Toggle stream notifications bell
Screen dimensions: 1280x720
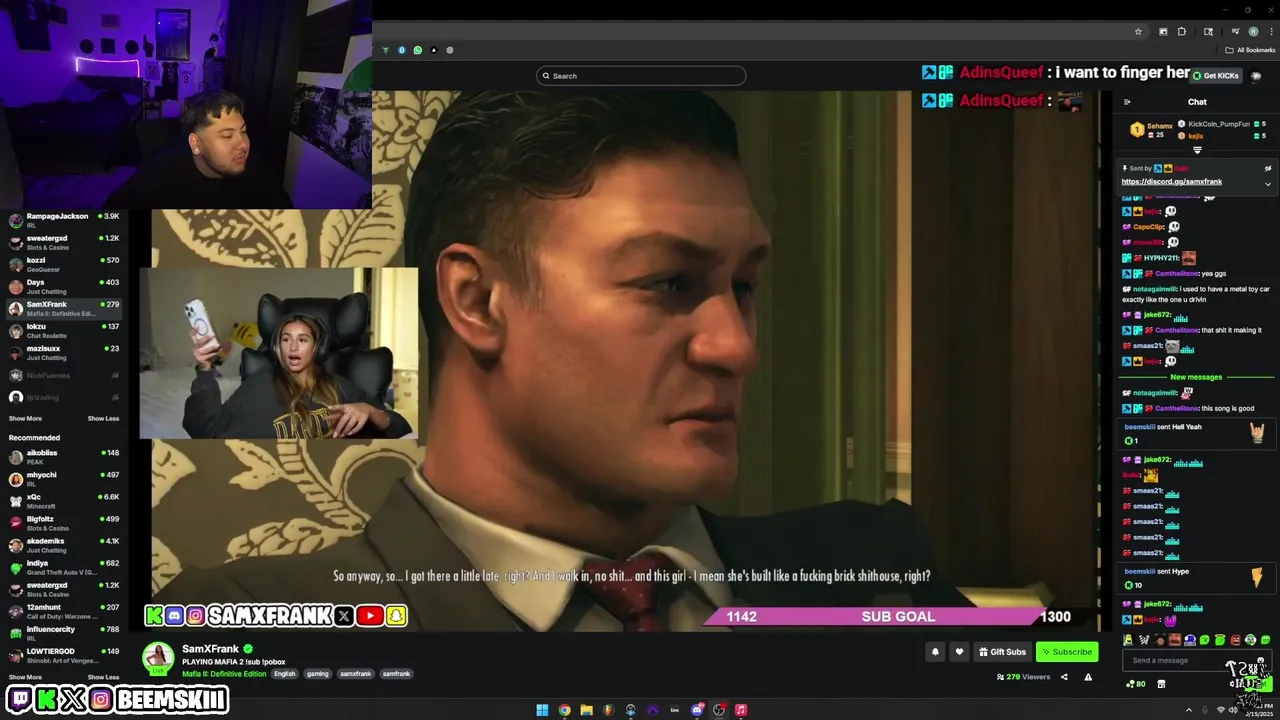click(x=935, y=652)
